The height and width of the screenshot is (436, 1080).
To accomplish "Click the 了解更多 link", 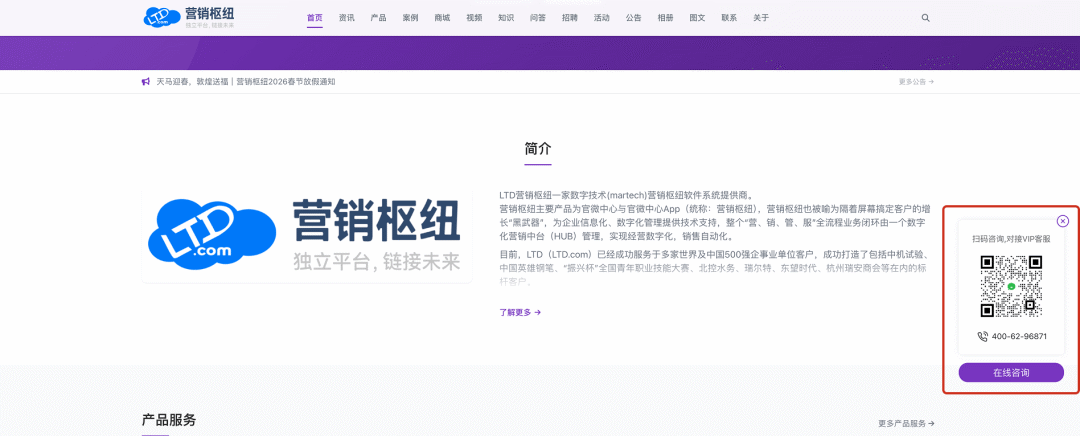I will point(520,312).
